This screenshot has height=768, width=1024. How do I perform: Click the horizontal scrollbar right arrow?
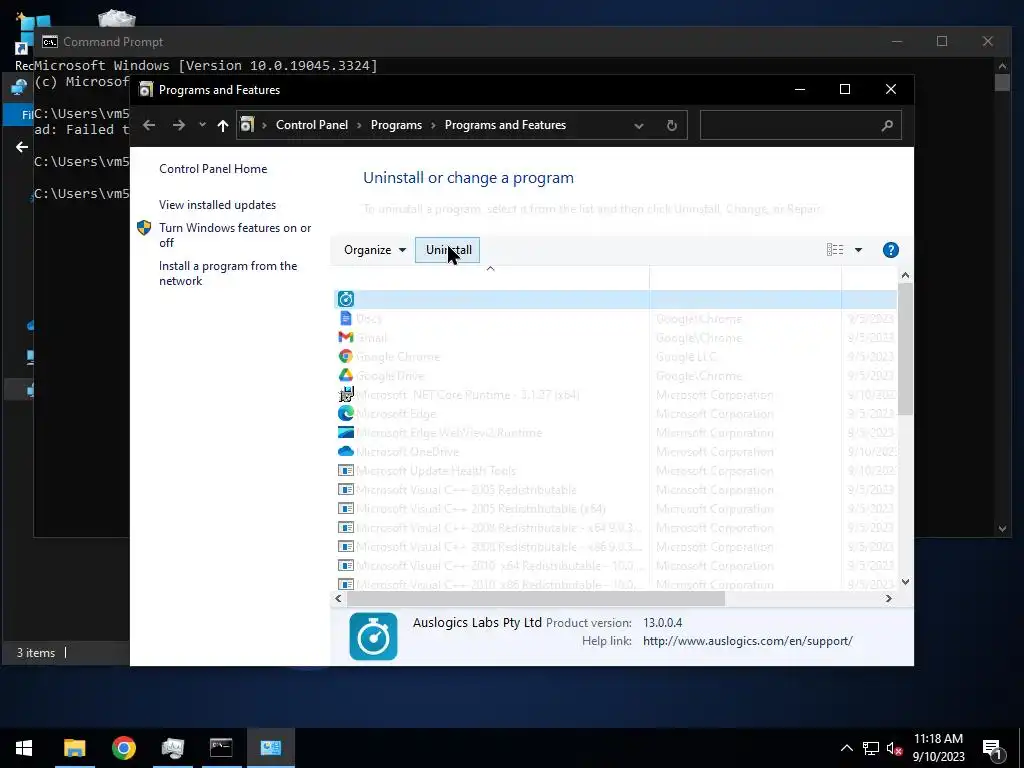coord(889,598)
